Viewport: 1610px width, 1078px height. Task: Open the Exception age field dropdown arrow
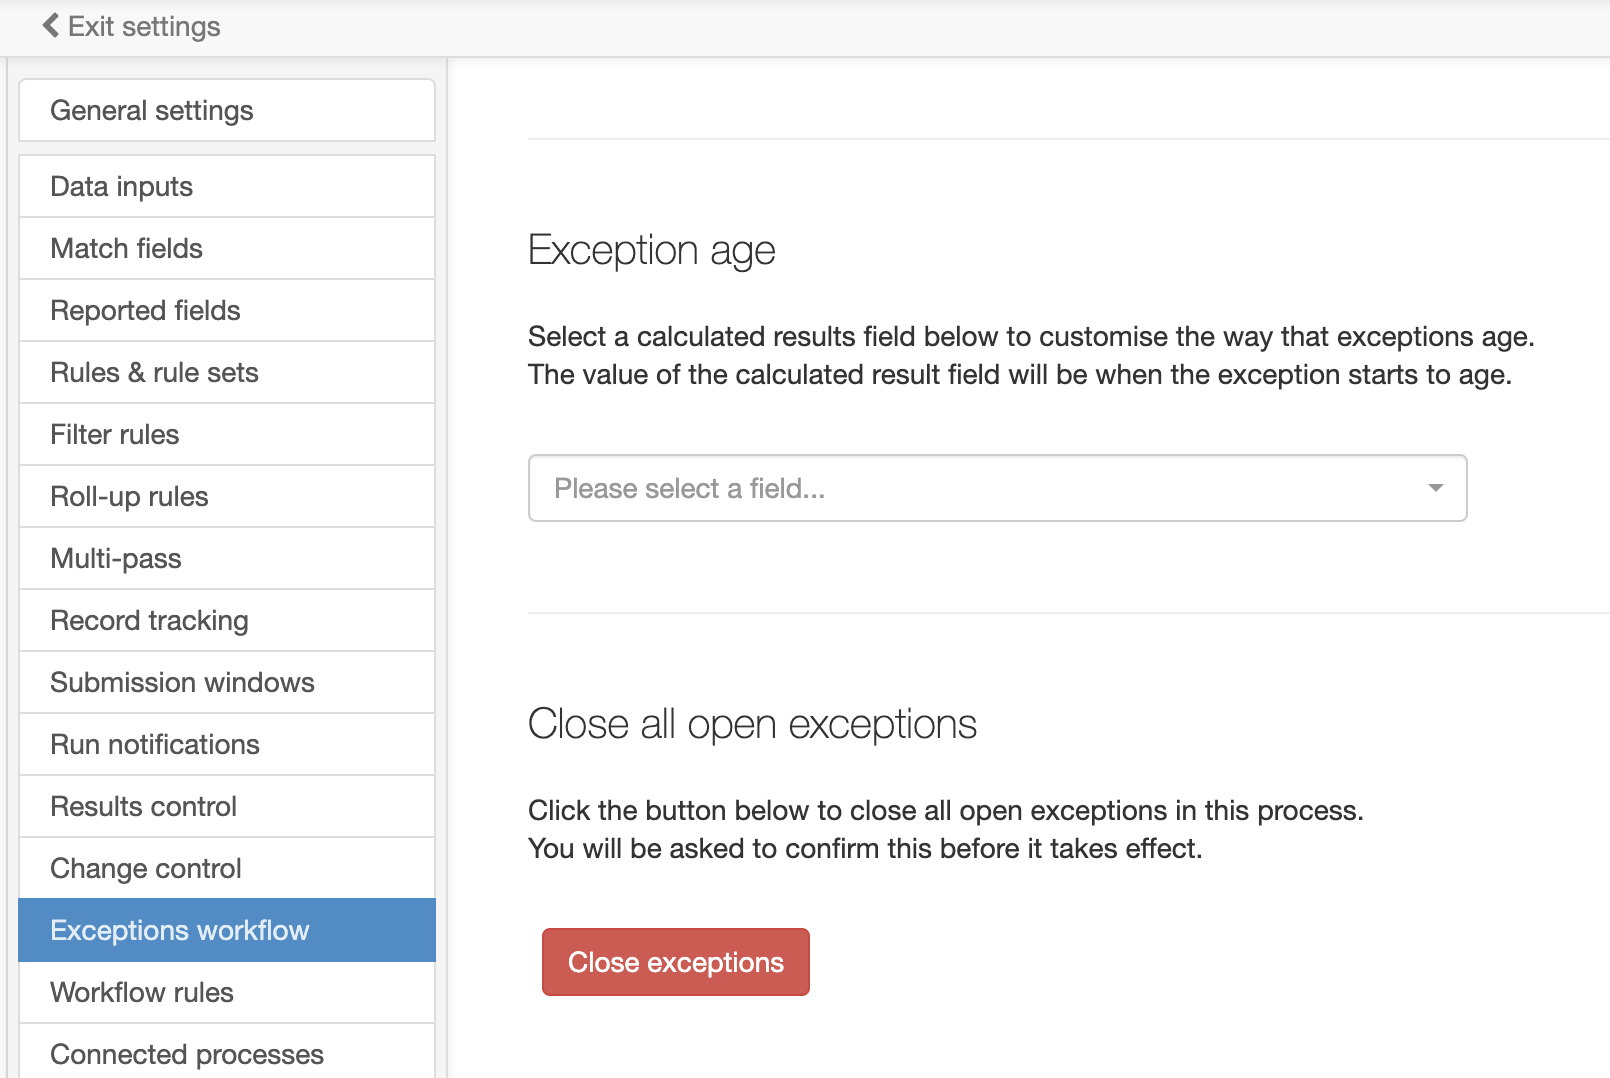pyautogui.click(x=1436, y=488)
